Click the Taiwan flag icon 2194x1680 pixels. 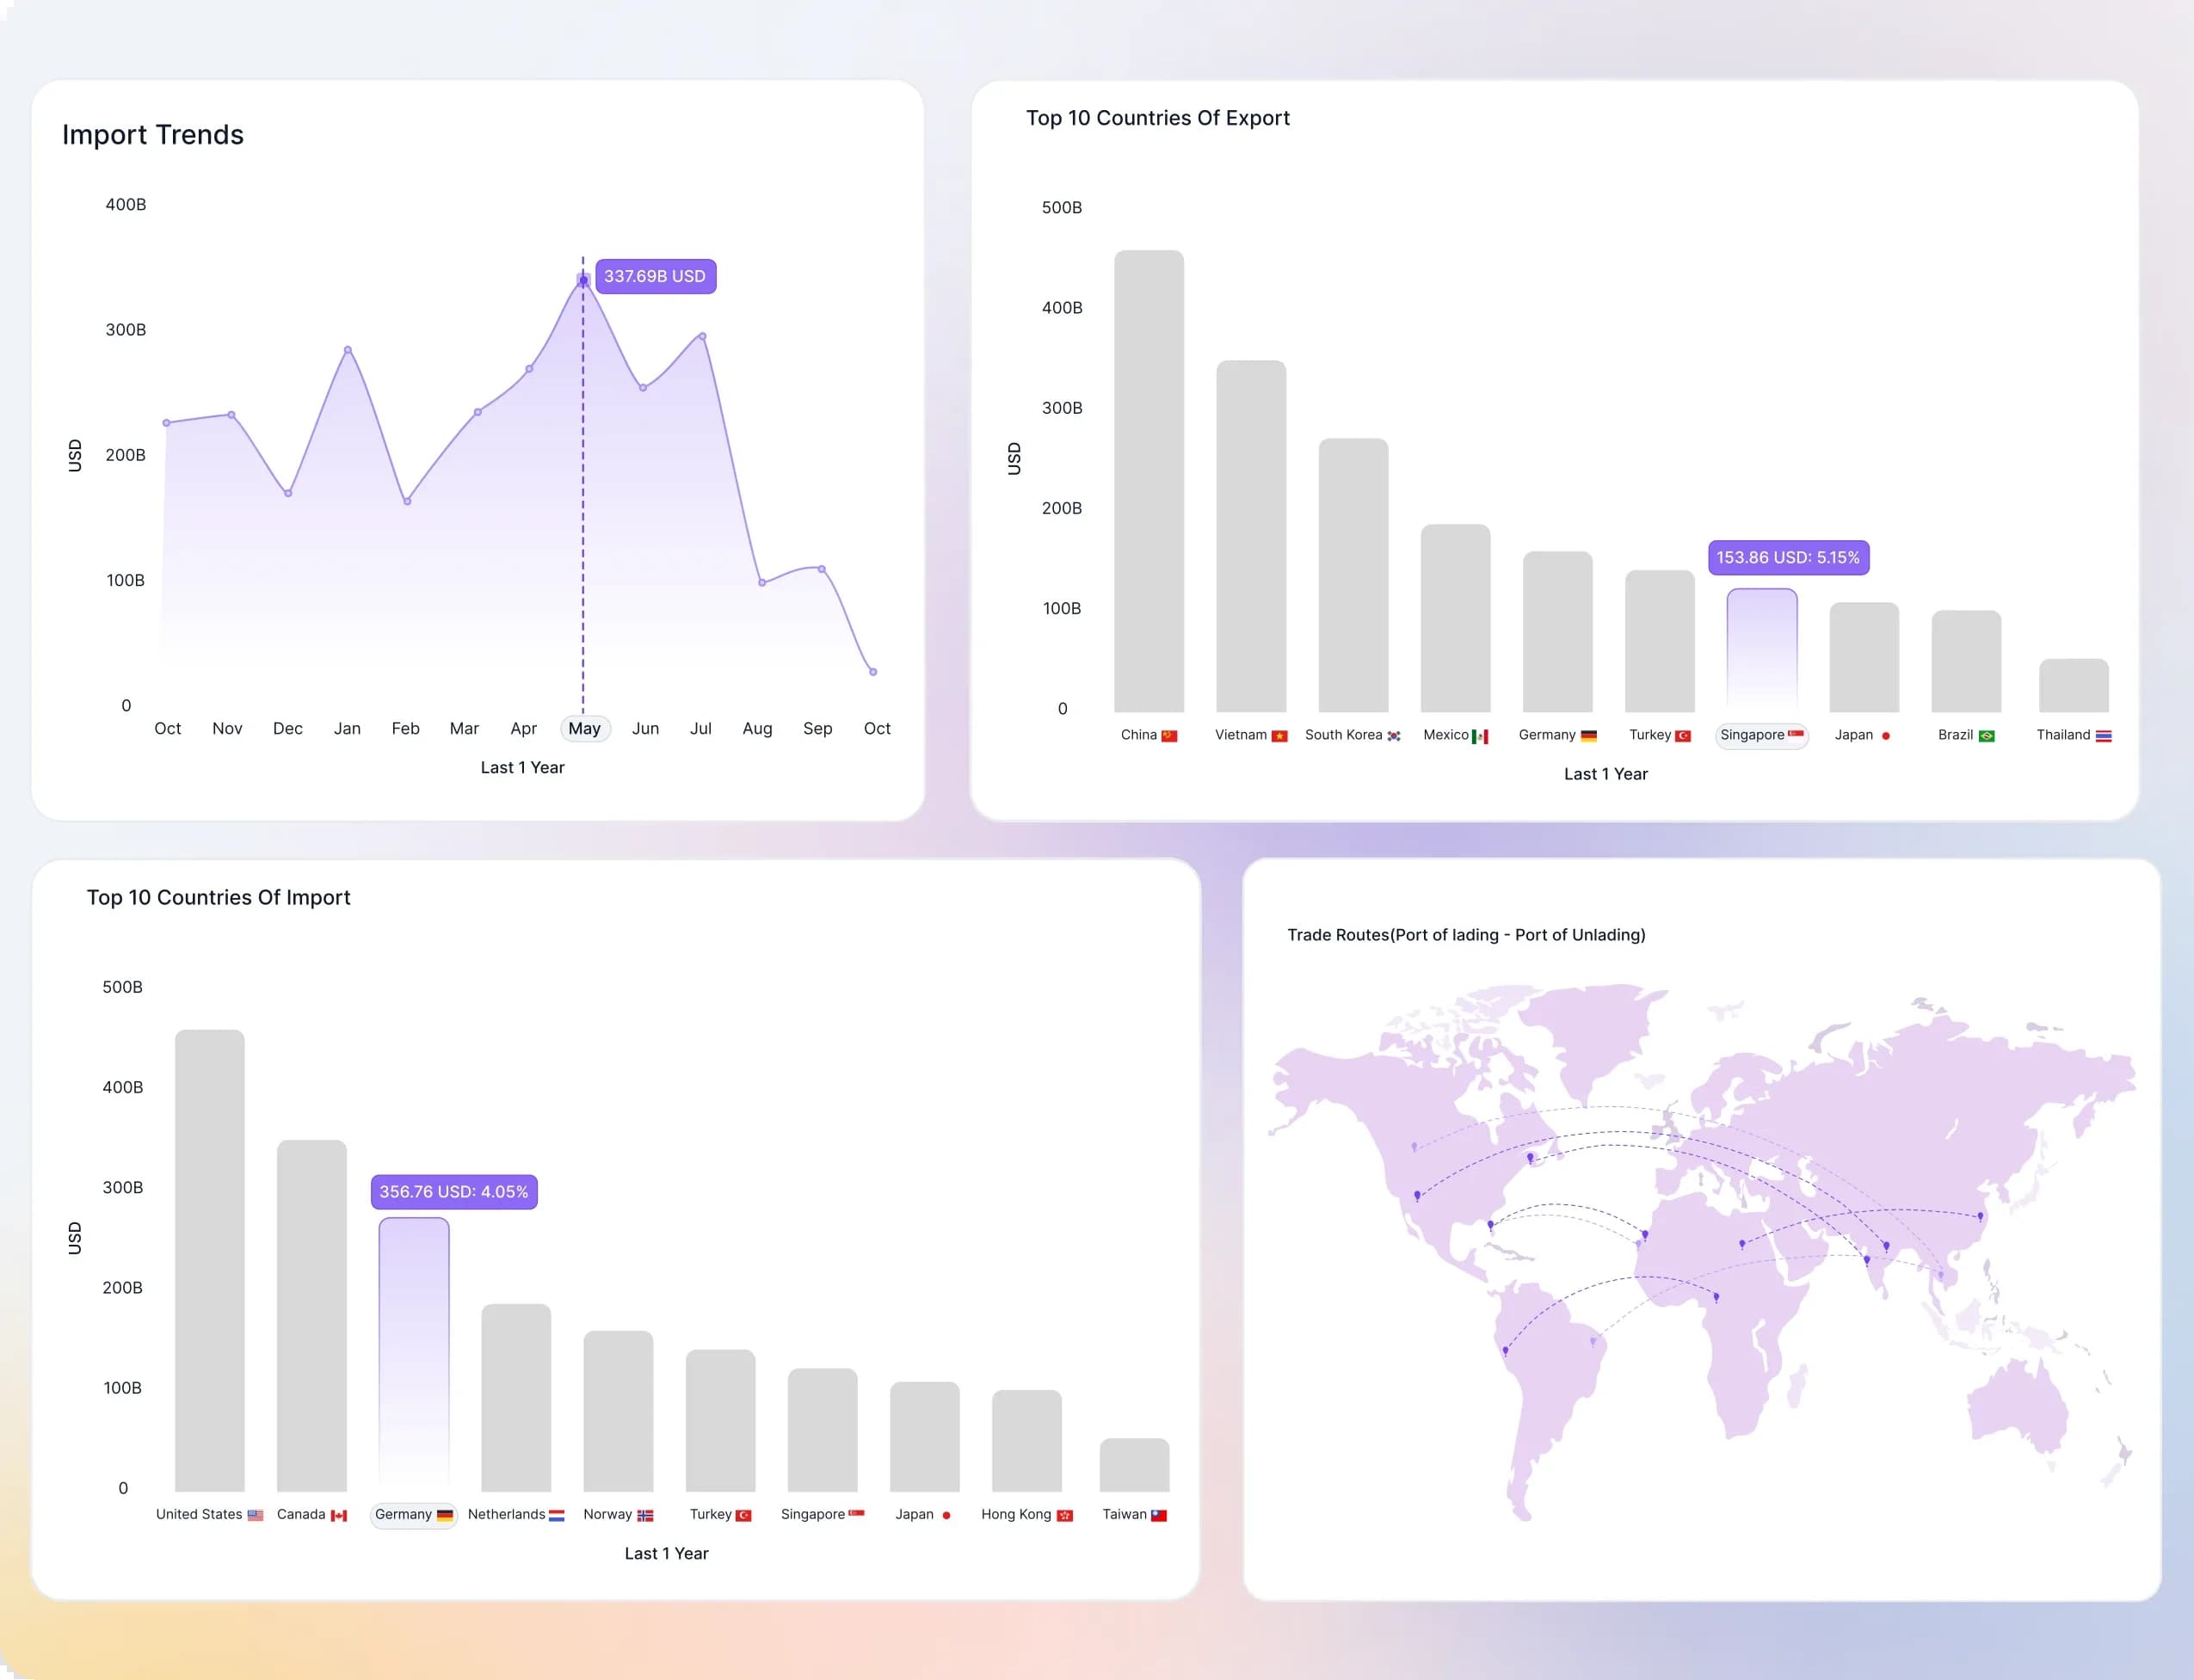pos(1159,1515)
